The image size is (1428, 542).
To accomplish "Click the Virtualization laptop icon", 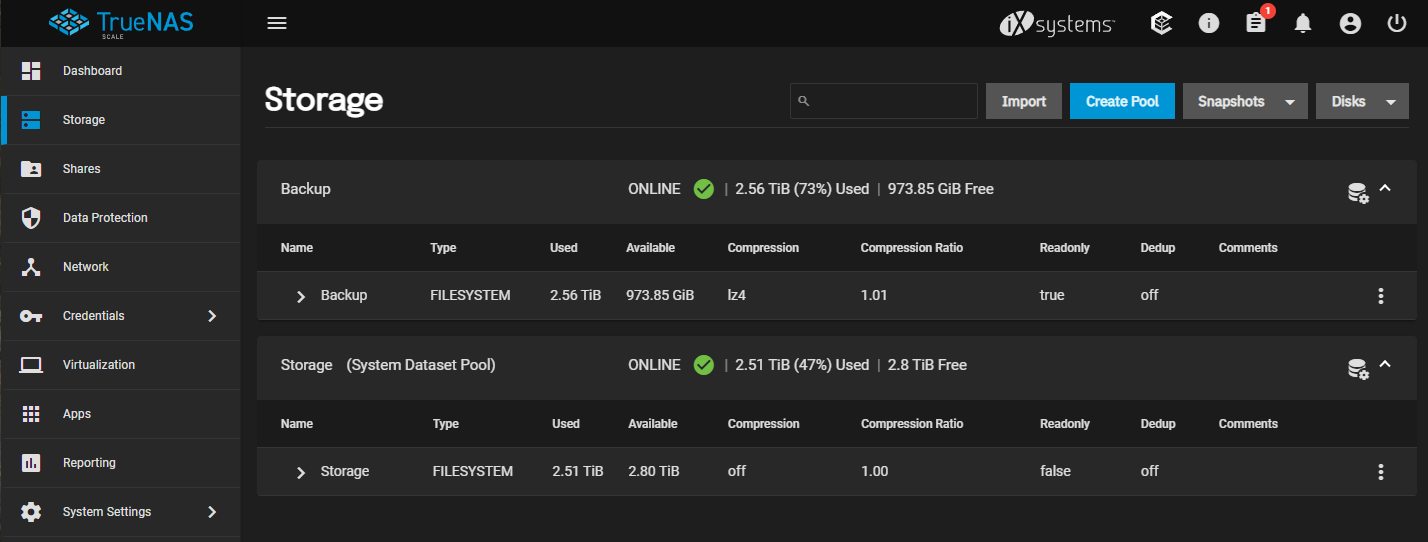I will pos(31,365).
